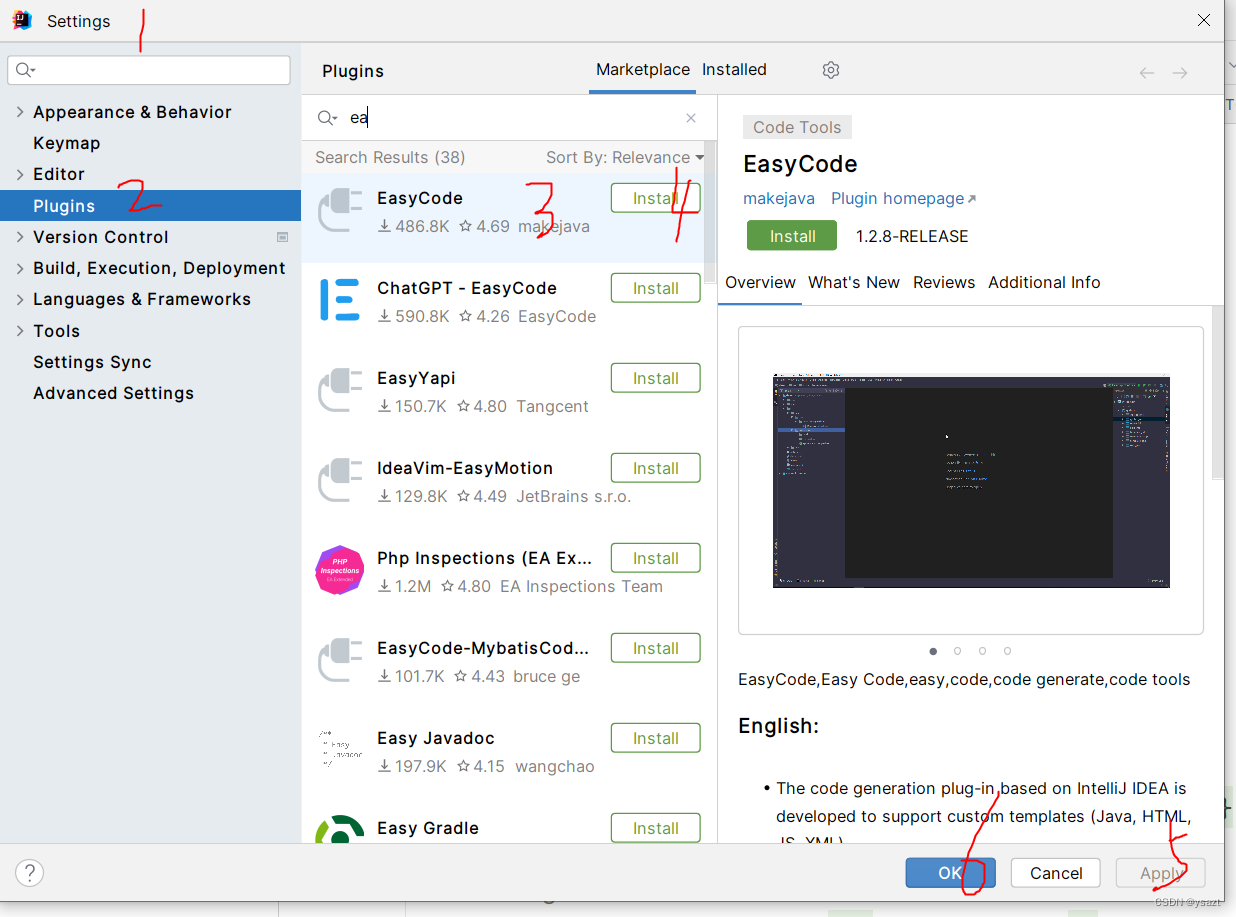The width and height of the screenshot is (1236, 917).
Task: Open the Plugin homepage link
Action: pyautogui.click(x=903, y=199)
